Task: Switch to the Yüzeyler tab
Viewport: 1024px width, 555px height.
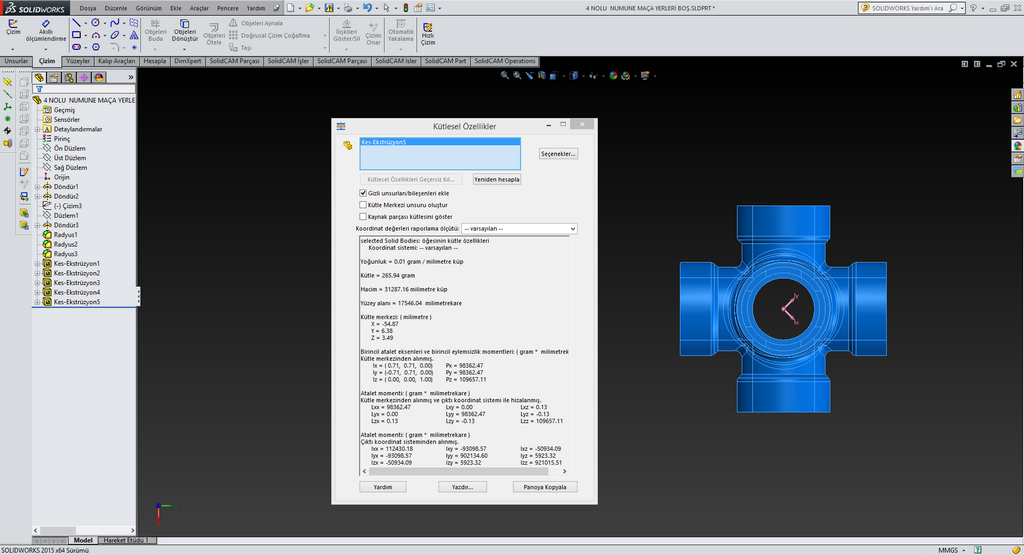Action: [x=77, y=61]
